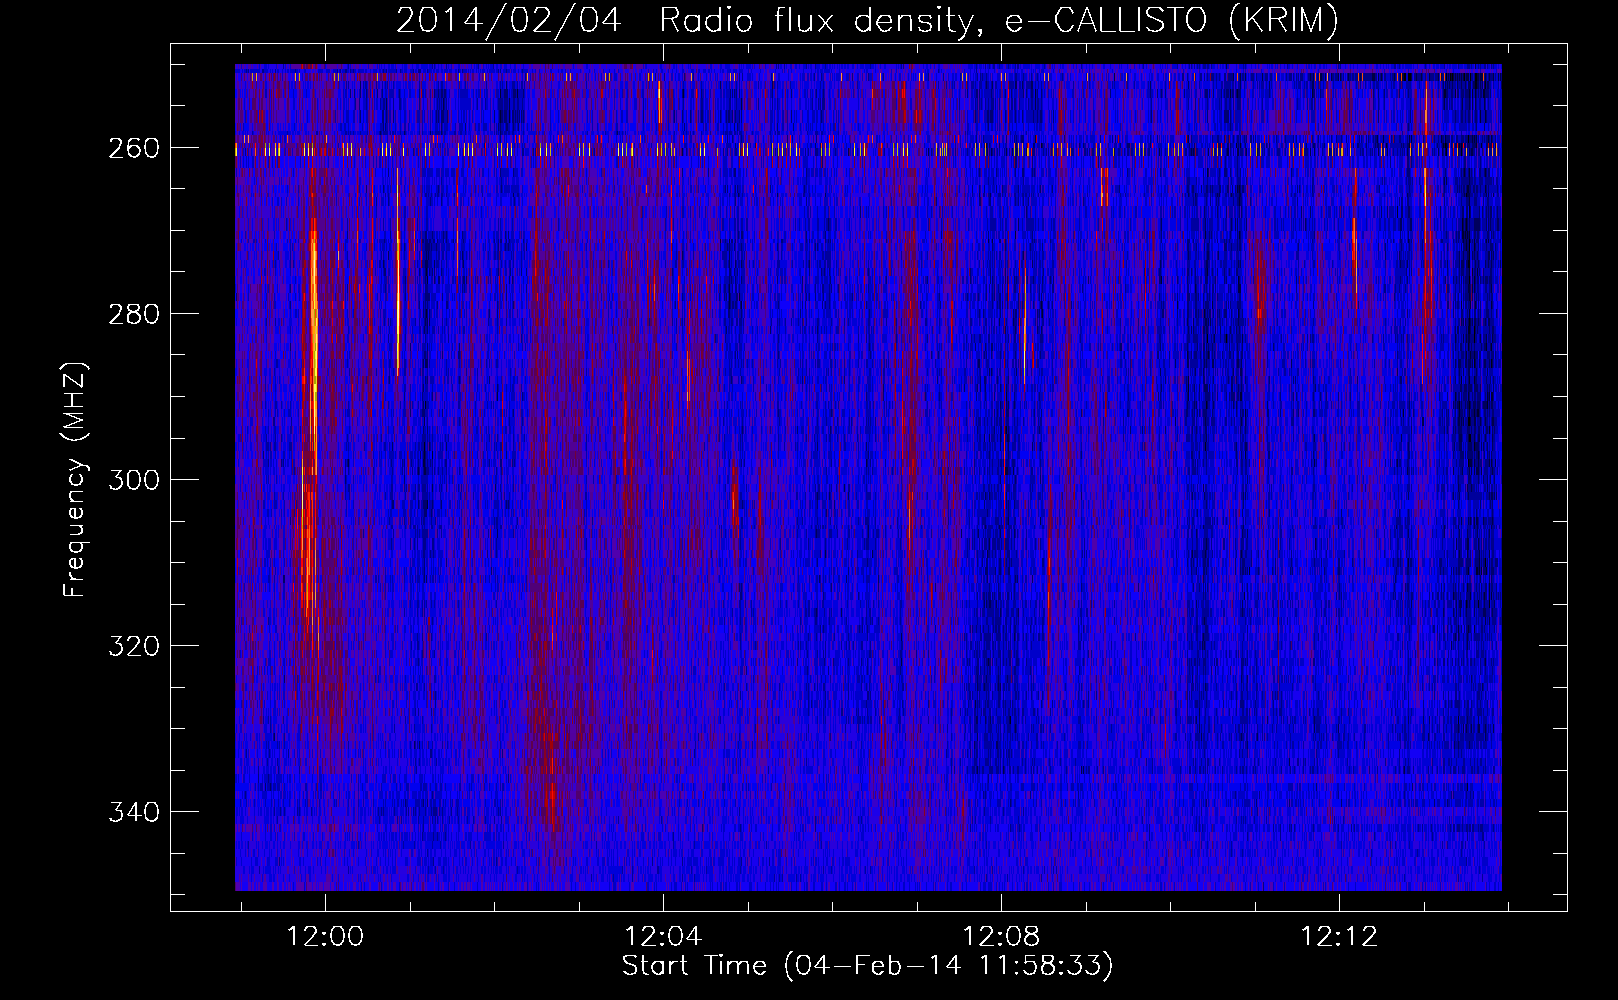1618x1000 pixels.
Task: Click the 12:04 time tick label
Action: (663, 937)
